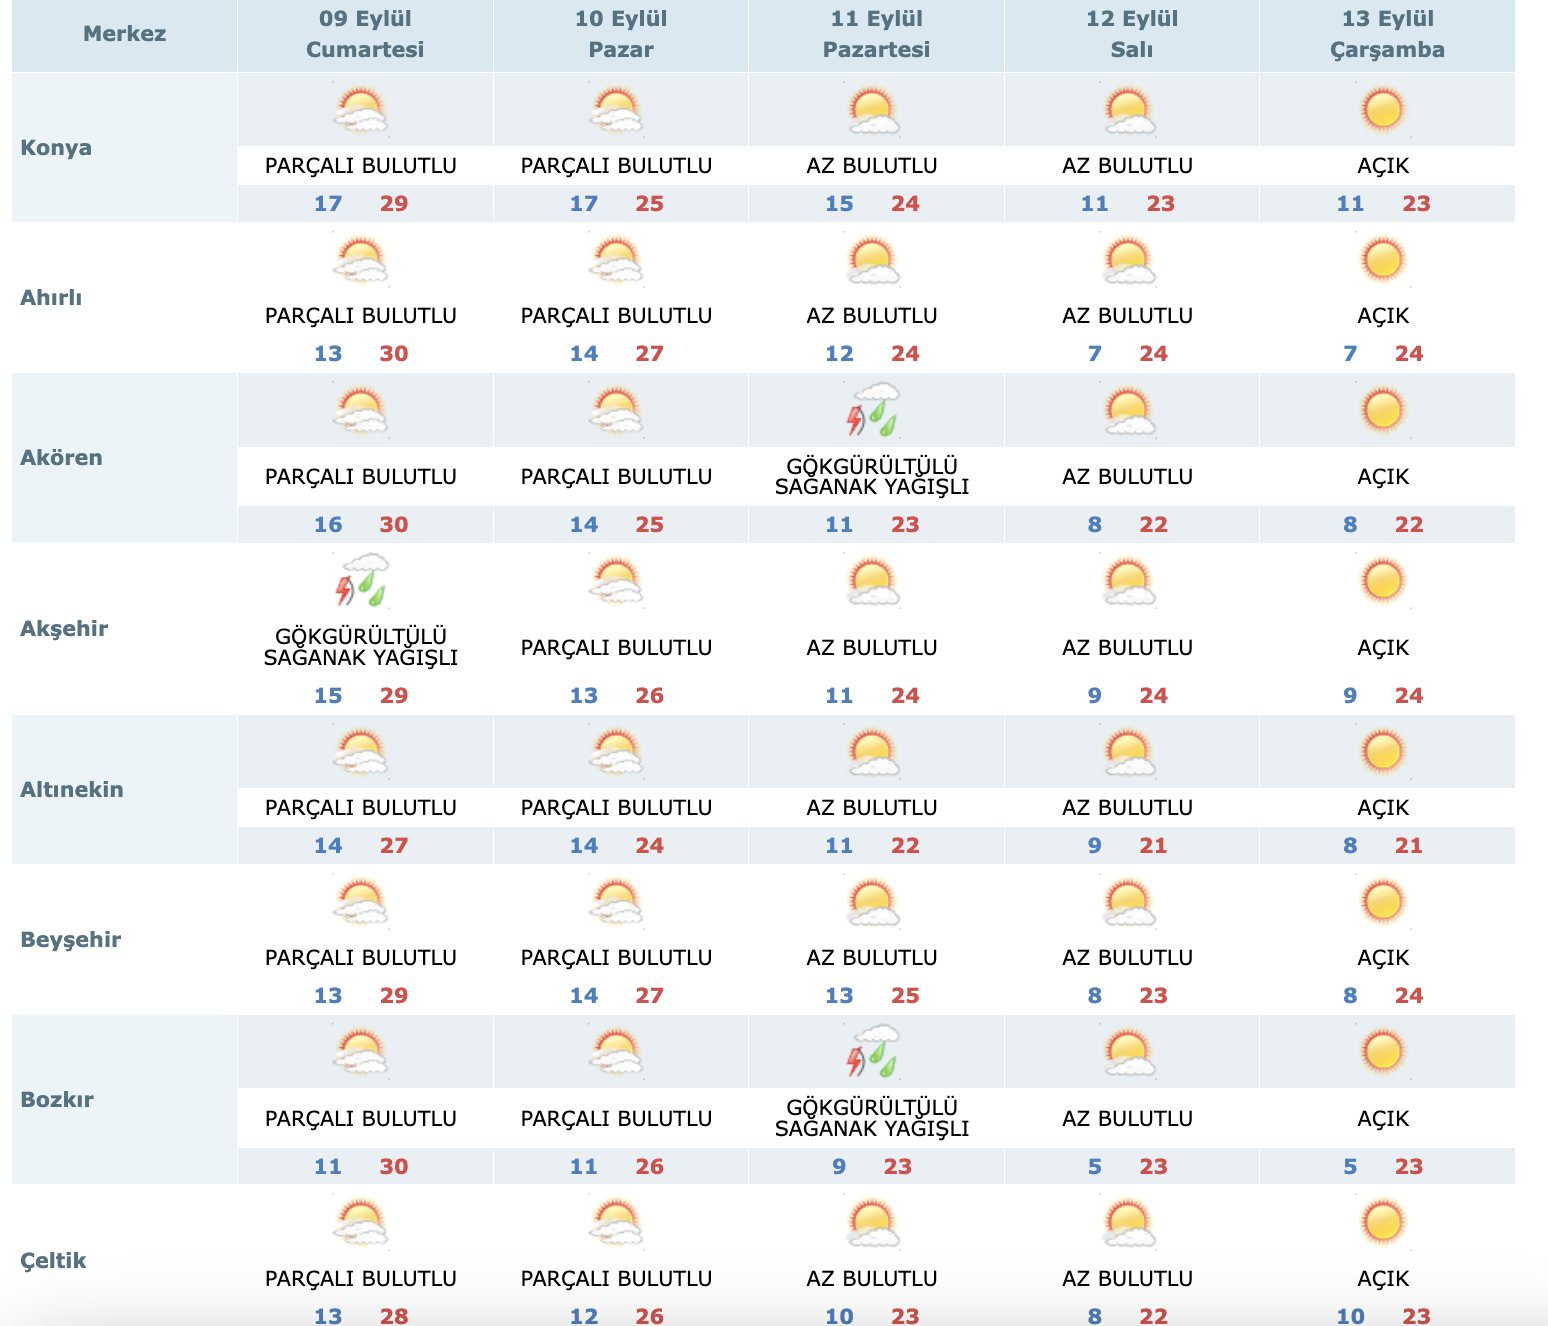Click Konya's 10 Eylül weather icon

[617, 111]
